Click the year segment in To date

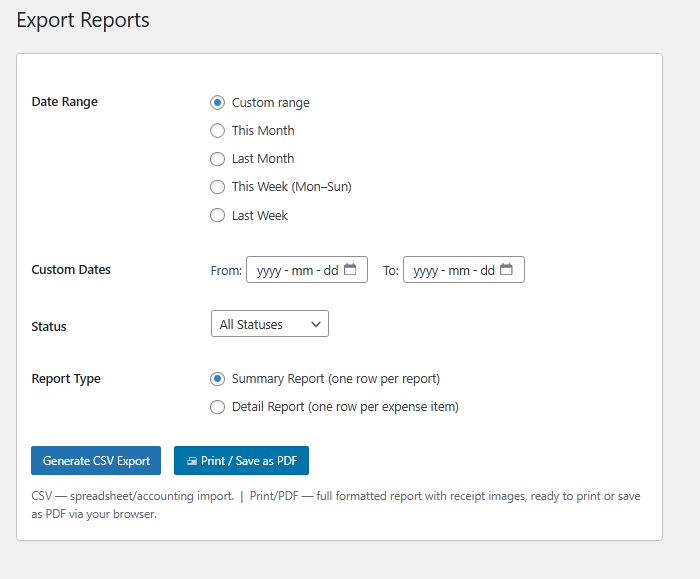click(425, 270)
